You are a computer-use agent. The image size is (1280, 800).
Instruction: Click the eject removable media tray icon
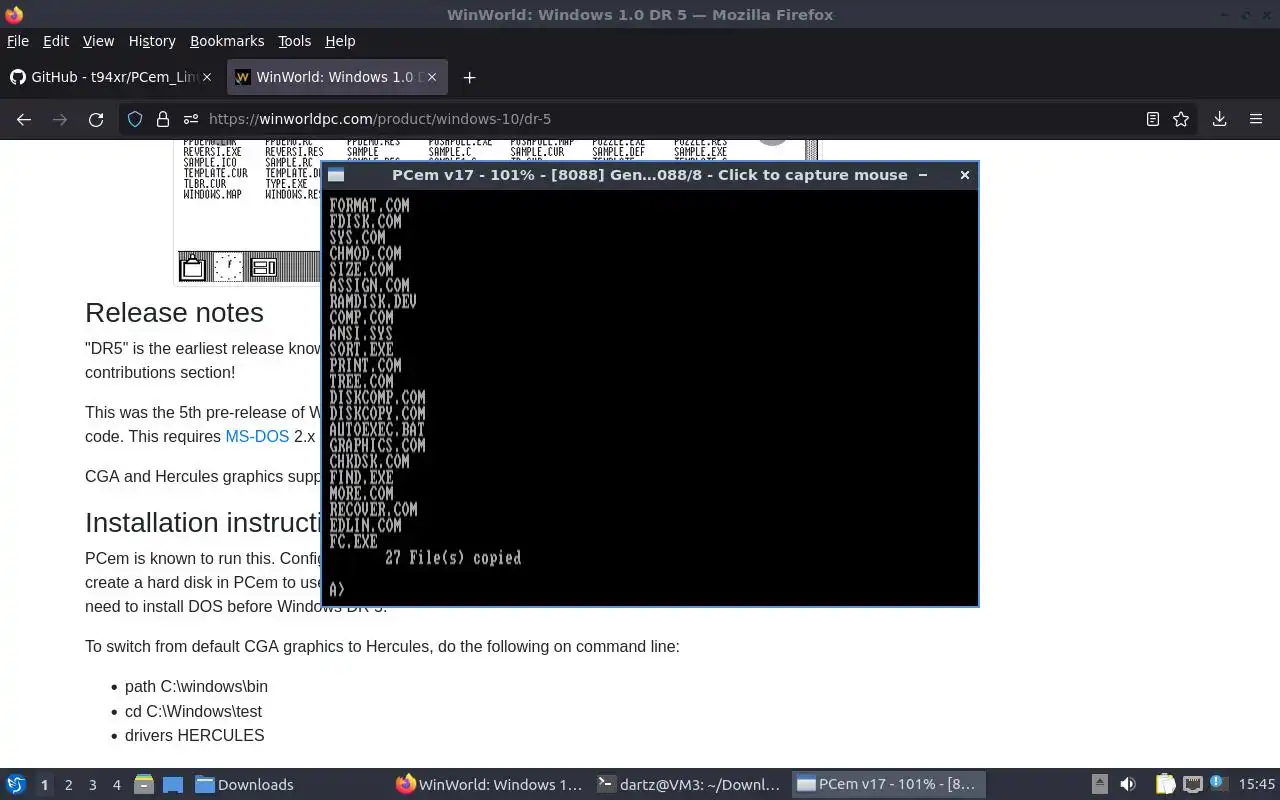point(1099,785)
